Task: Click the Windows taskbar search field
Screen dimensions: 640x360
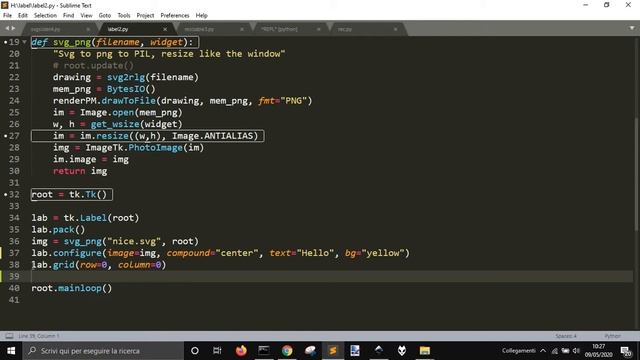Action: coord(103,351)
